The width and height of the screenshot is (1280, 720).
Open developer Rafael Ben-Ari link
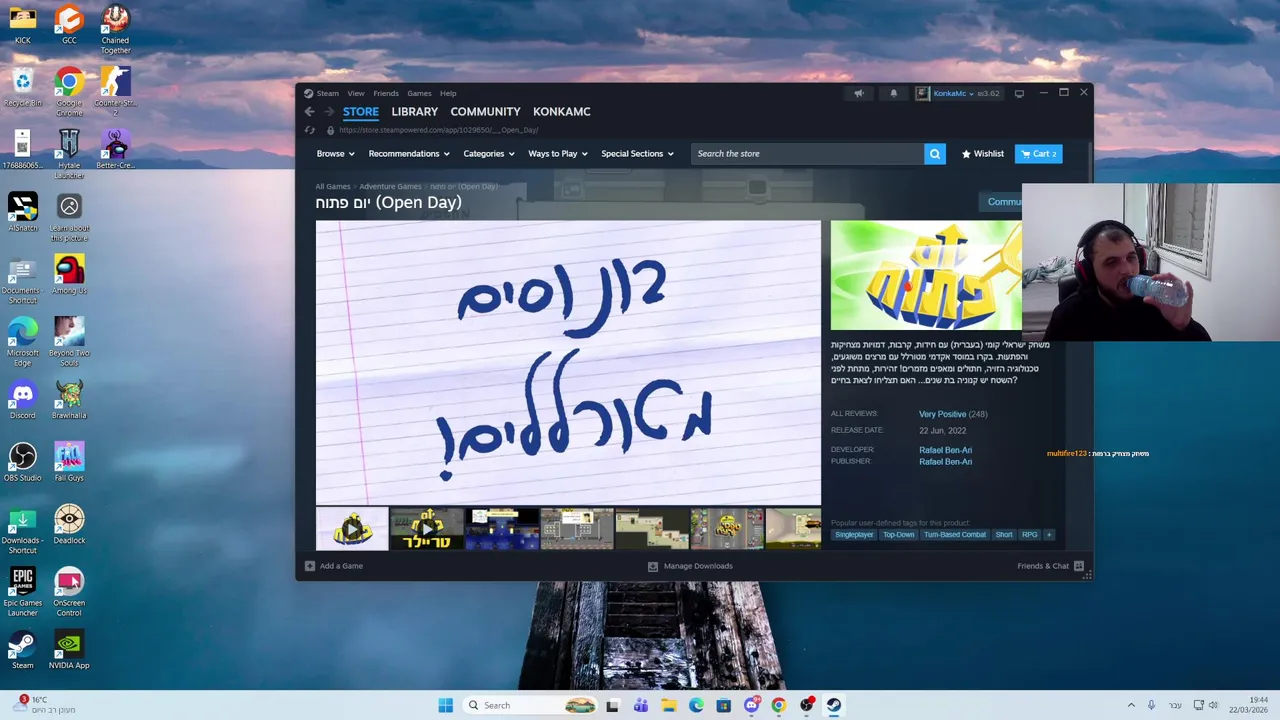point(945,450)
